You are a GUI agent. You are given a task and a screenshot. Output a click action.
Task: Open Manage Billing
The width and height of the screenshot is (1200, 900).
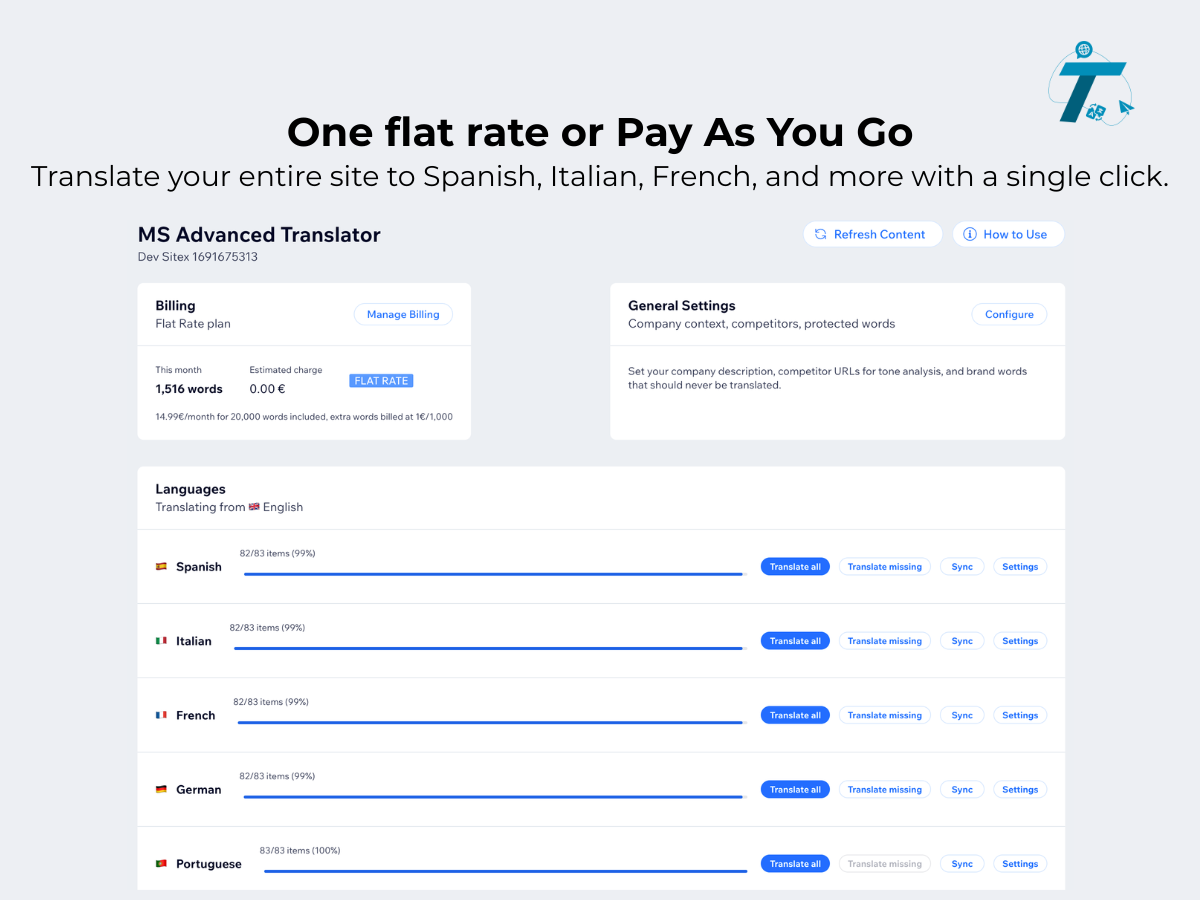pos(403,314)
